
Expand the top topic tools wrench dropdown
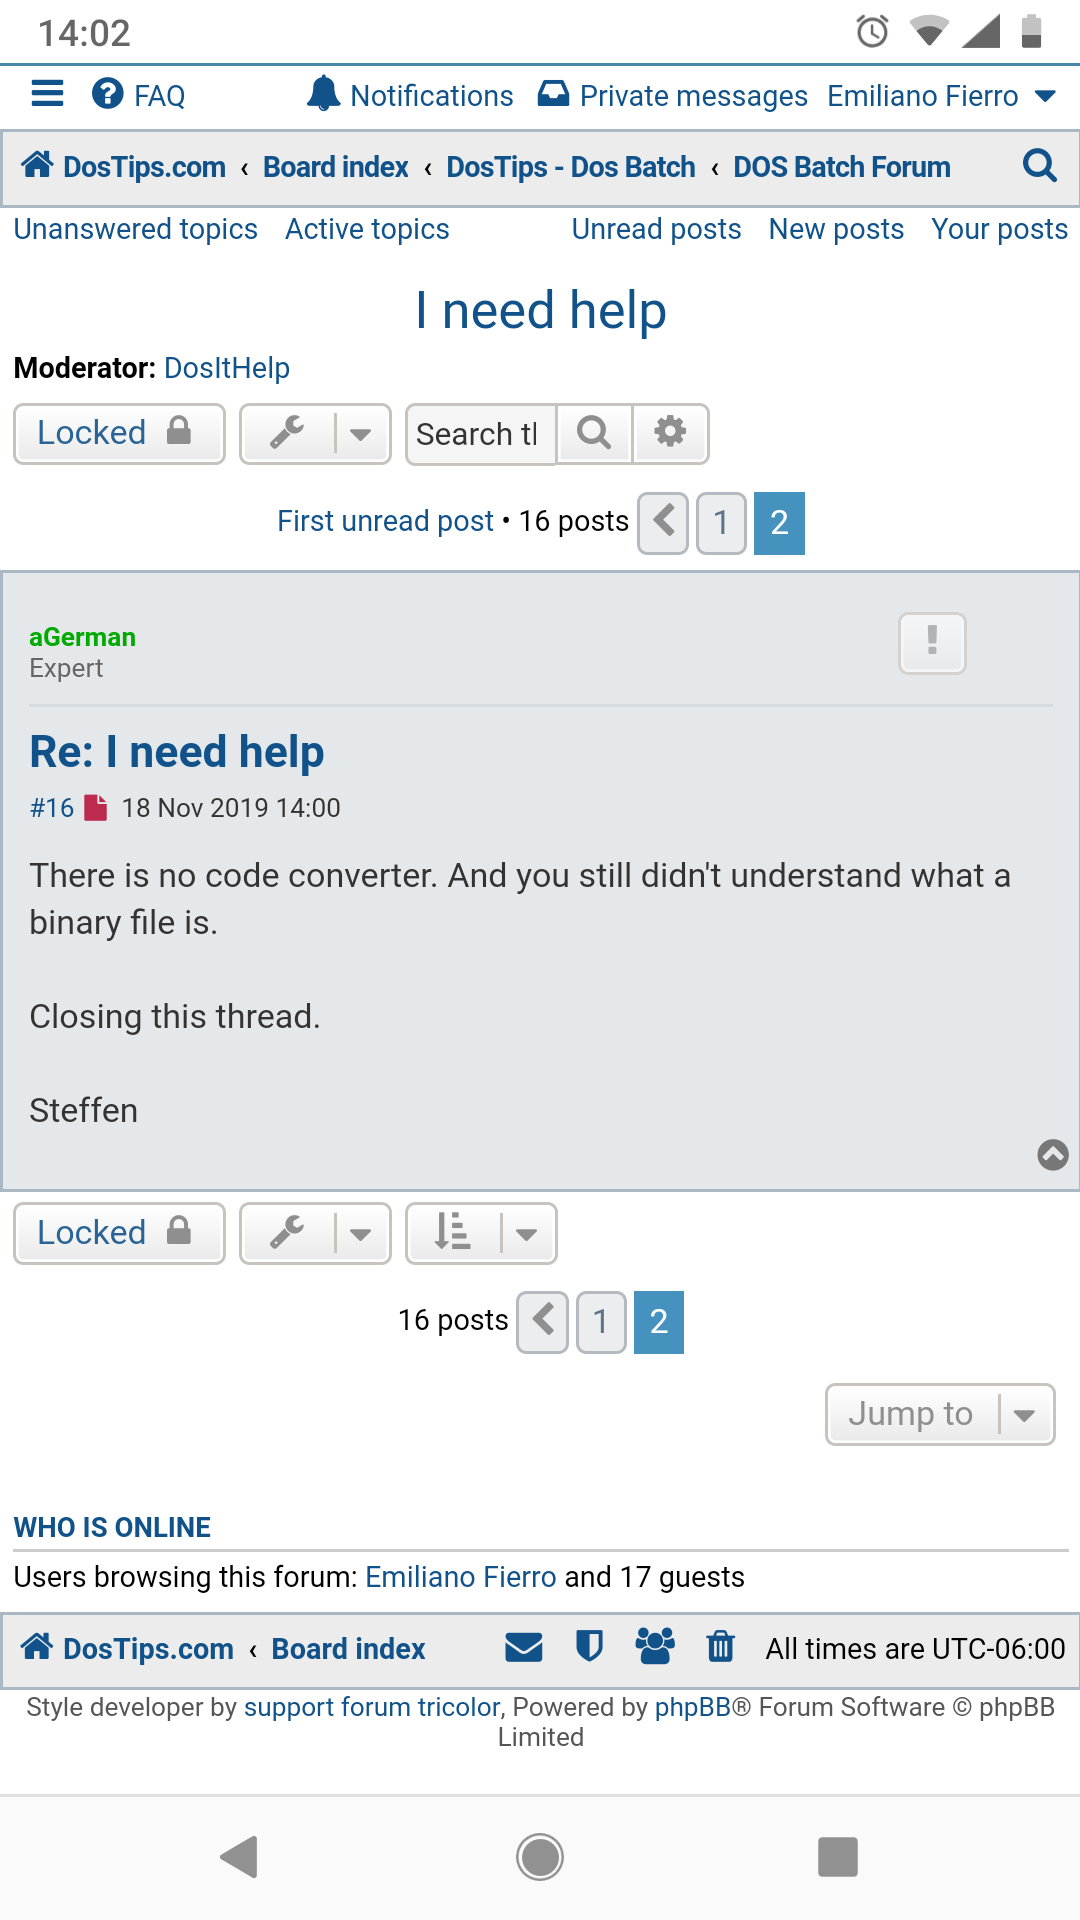pos(315,434)
